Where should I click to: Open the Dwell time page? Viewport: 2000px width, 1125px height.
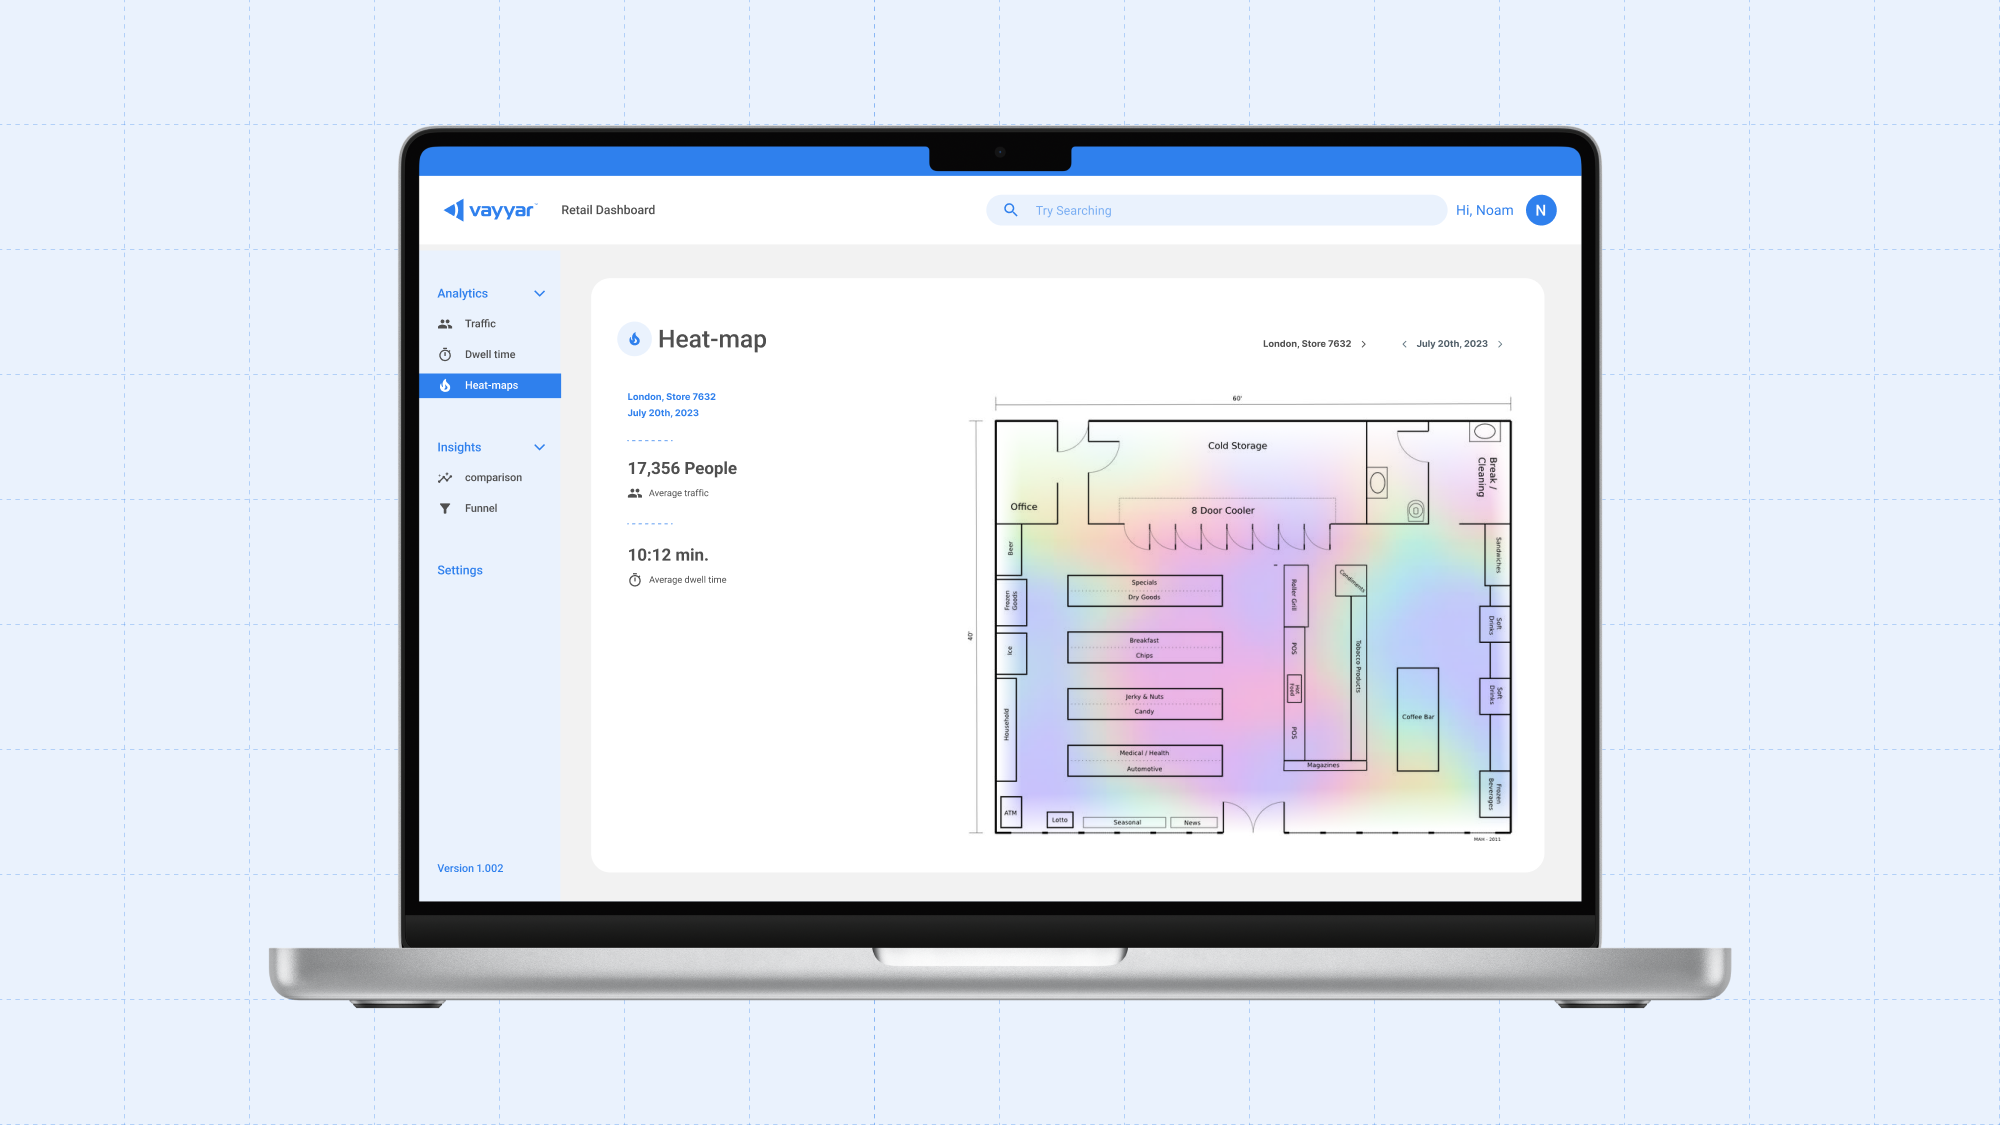490,355
